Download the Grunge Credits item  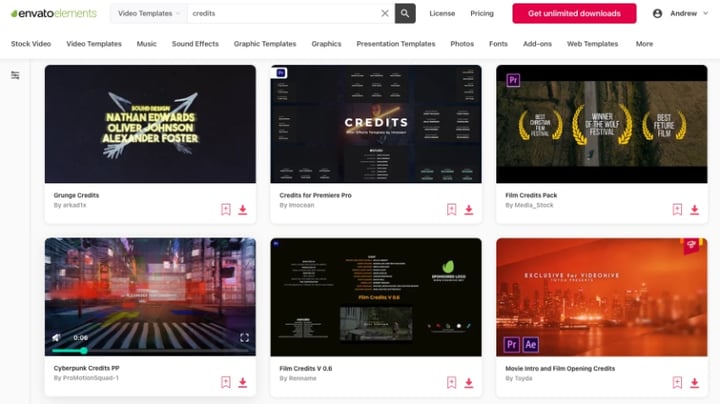coord(242,209)
